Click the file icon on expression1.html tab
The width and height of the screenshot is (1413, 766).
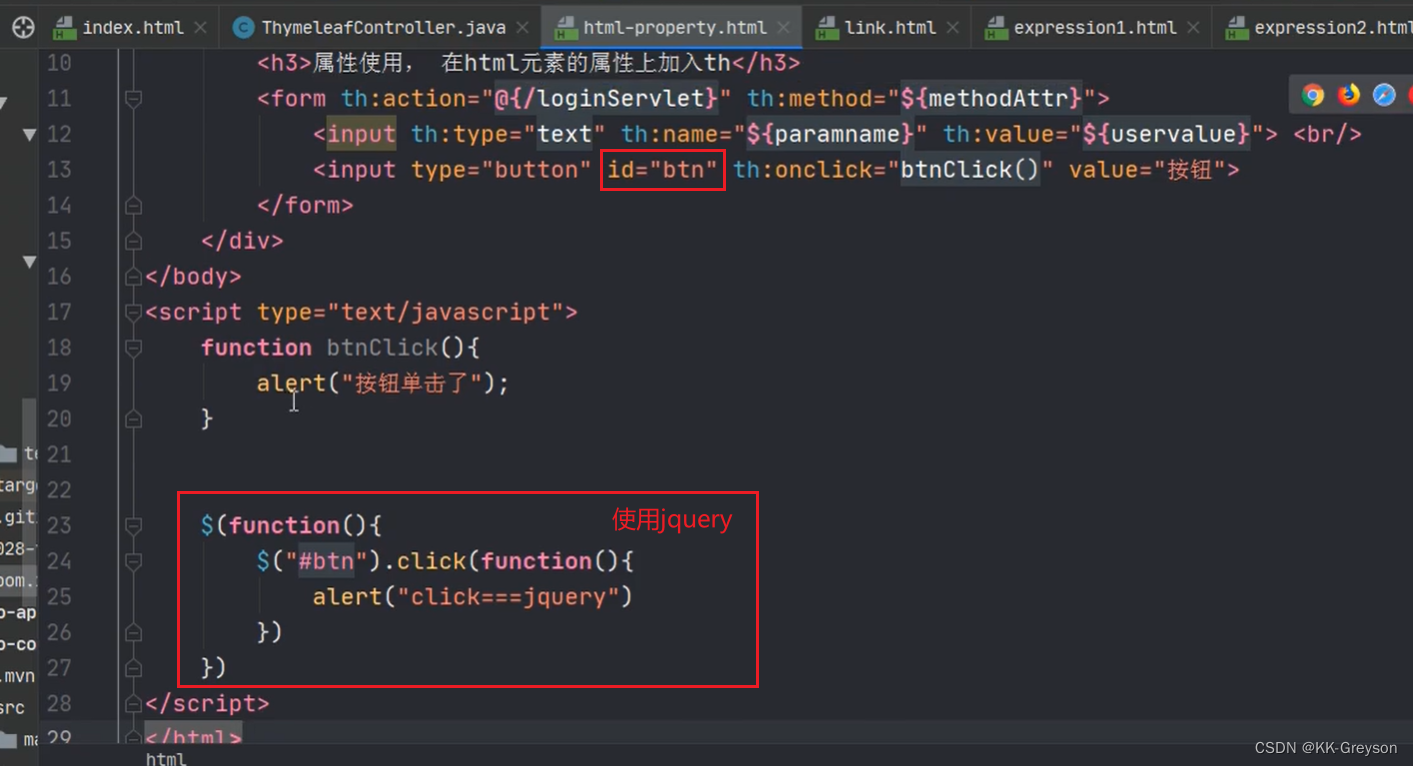[995, 27]
